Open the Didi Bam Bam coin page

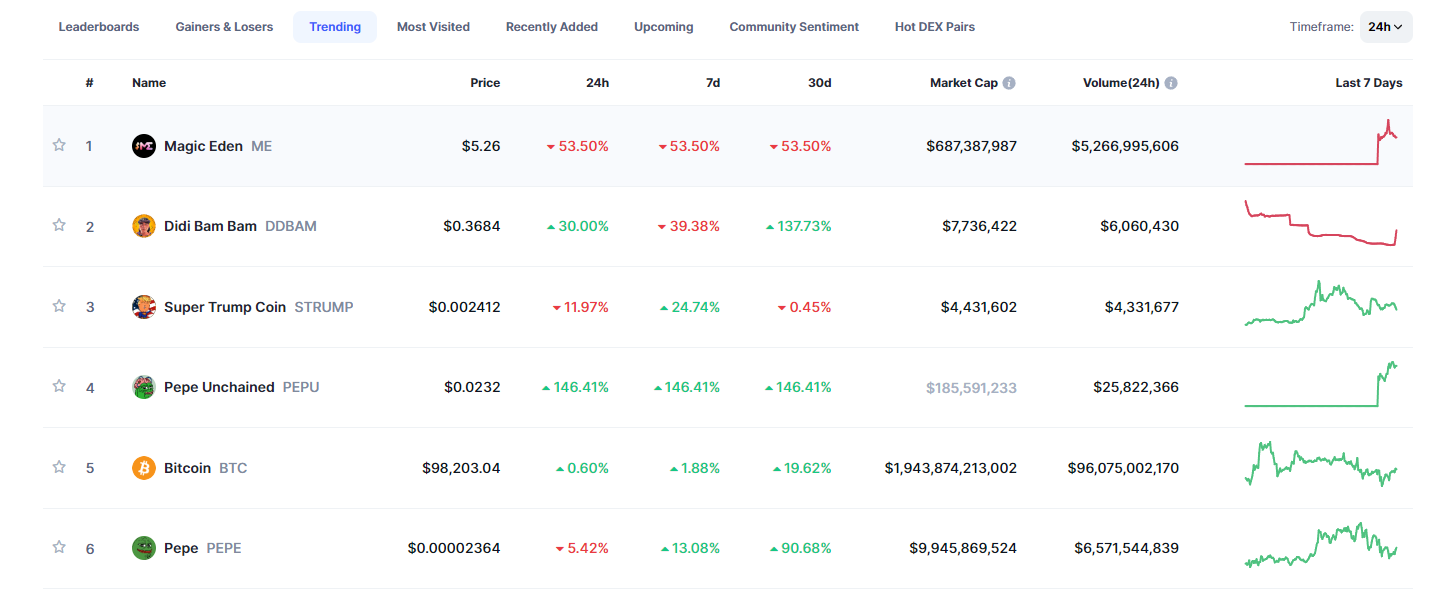point(211,225)
